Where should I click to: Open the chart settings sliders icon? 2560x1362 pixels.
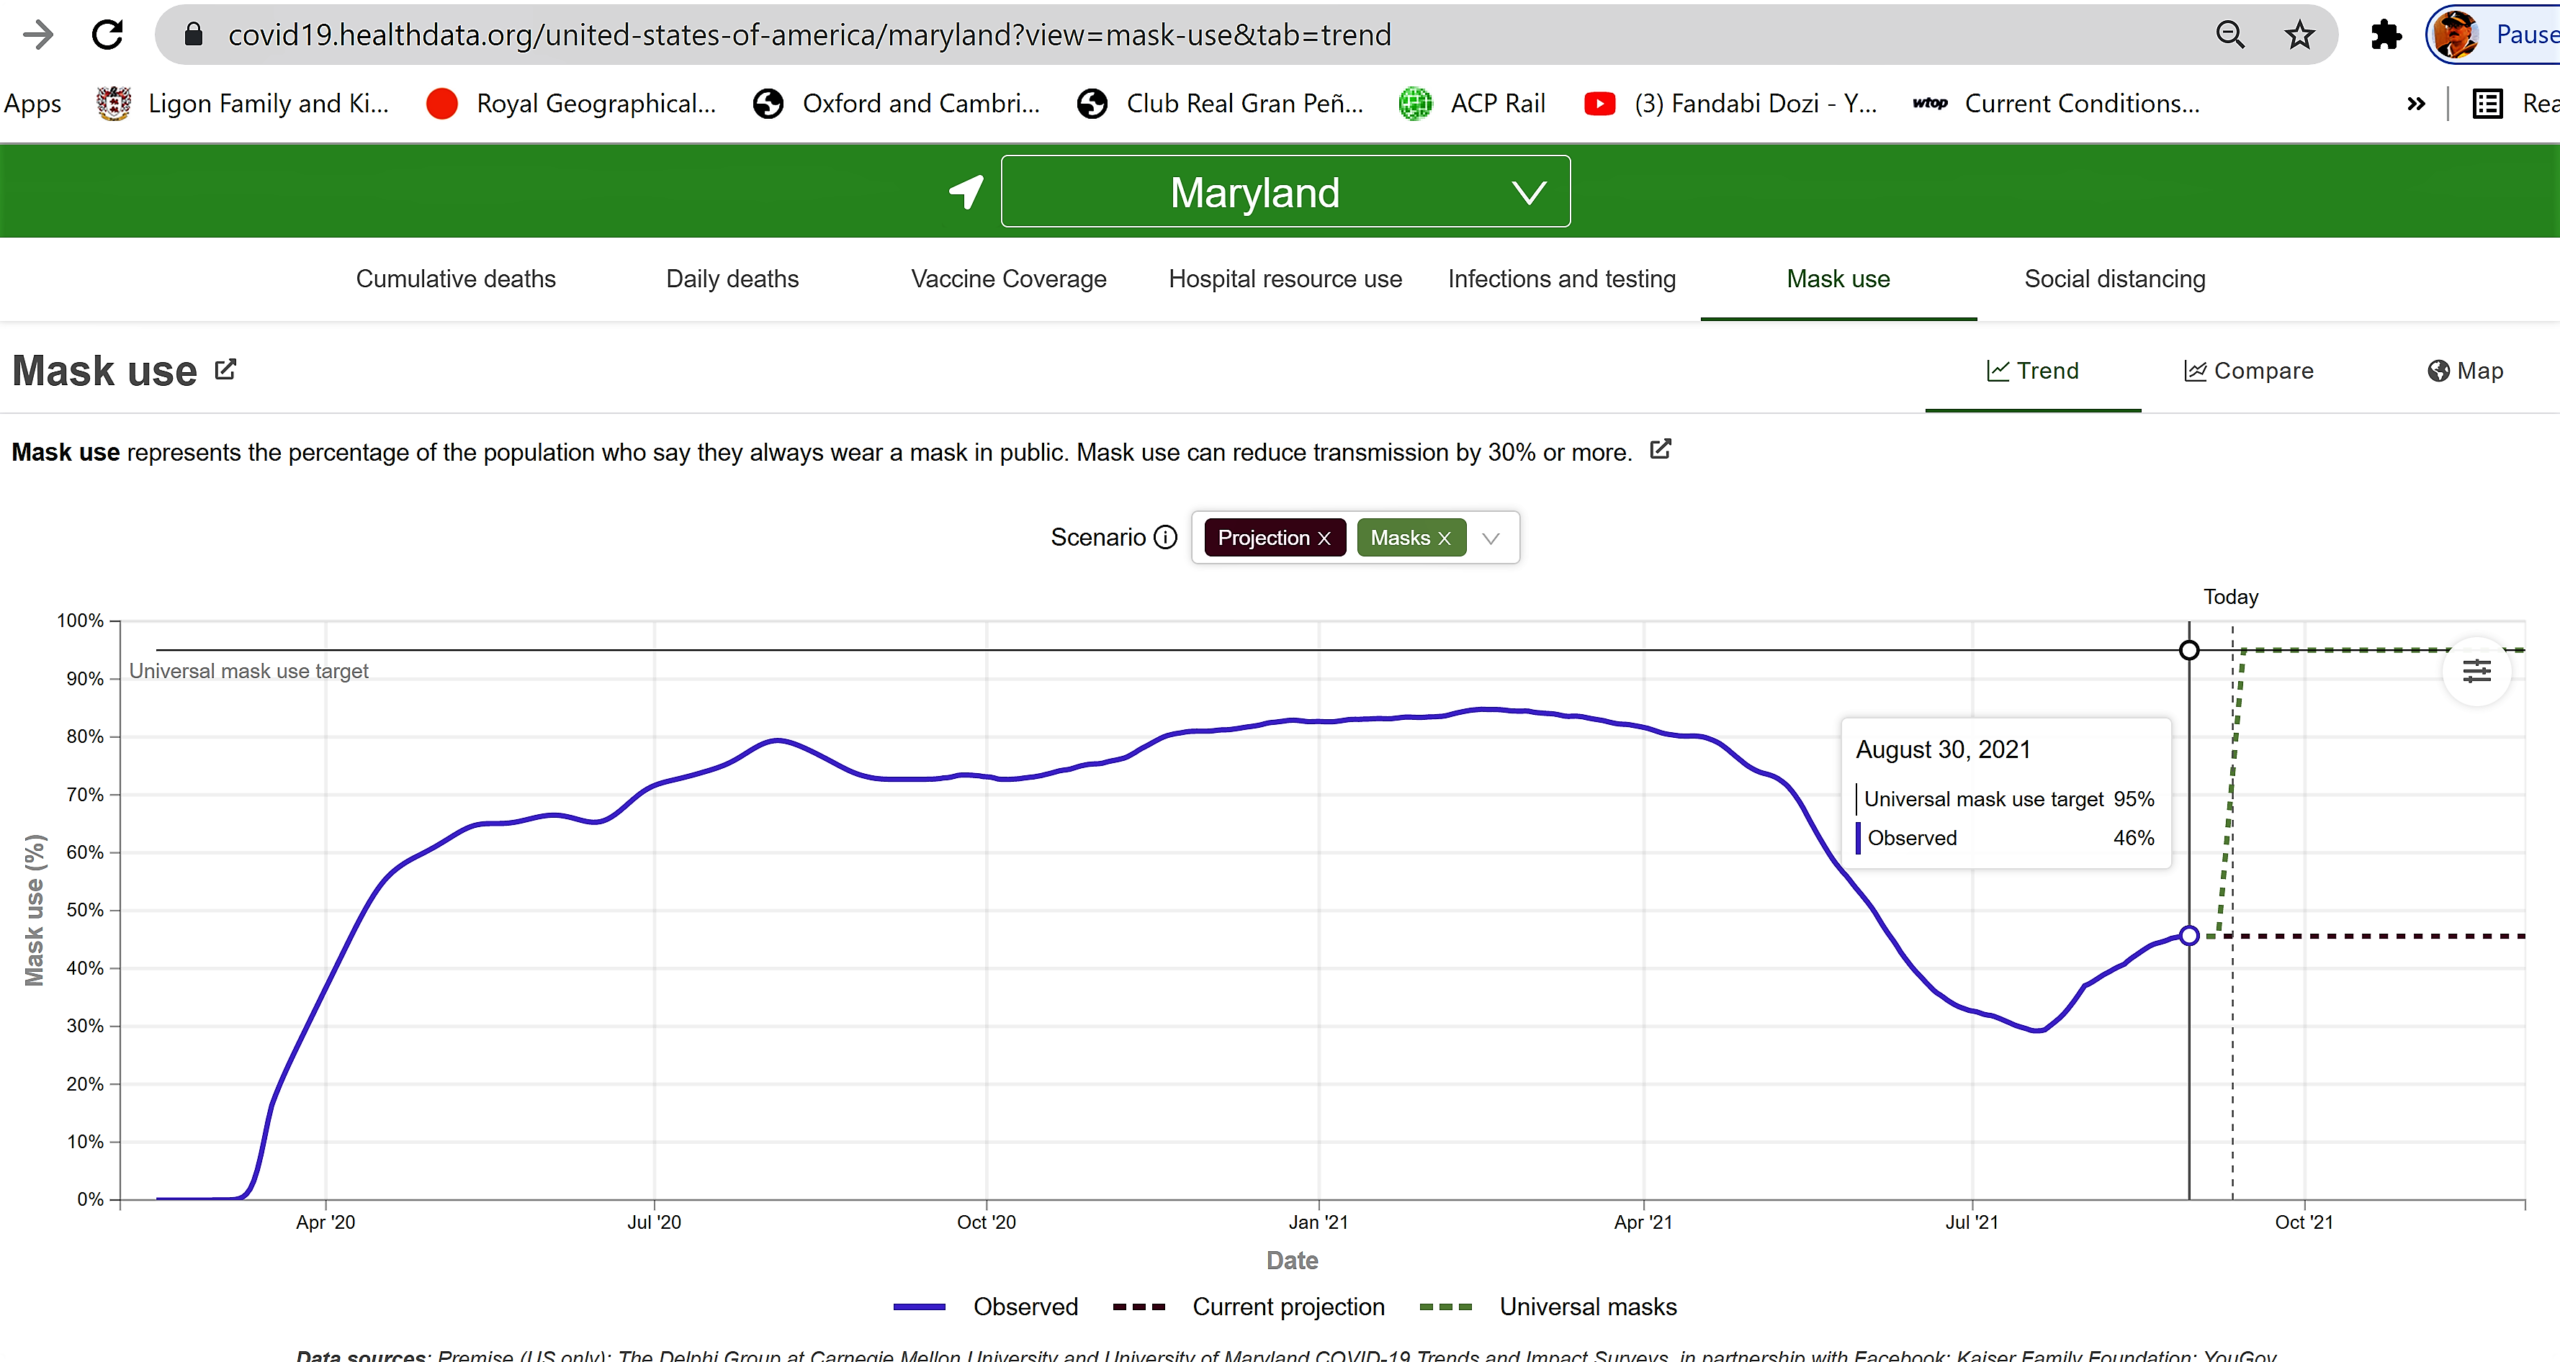point(2476,671)
